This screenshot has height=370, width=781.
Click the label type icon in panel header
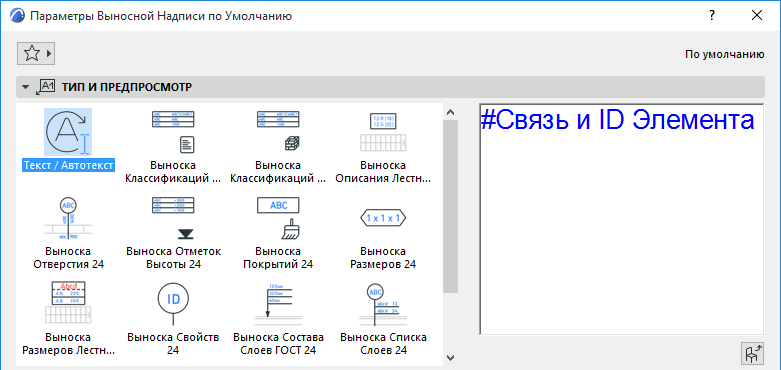45,87
